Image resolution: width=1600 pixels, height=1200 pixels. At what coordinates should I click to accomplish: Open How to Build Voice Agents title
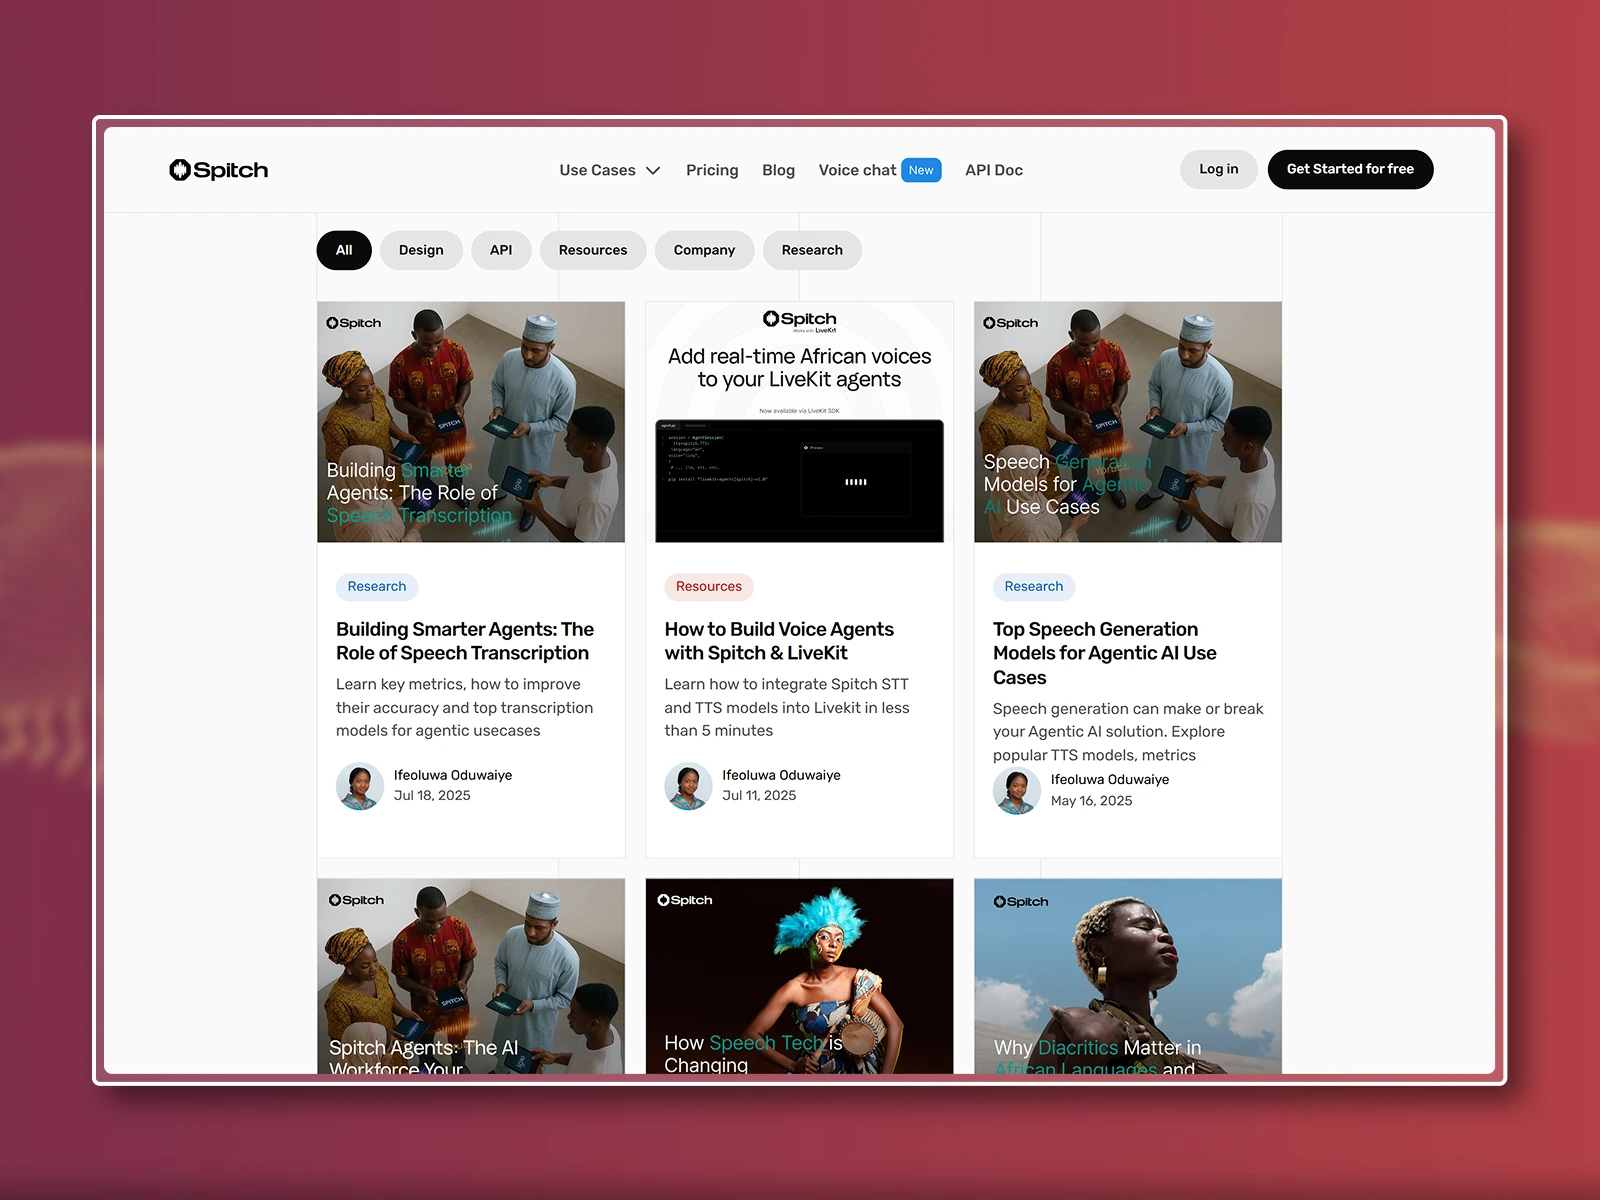[x=779, y=641]
